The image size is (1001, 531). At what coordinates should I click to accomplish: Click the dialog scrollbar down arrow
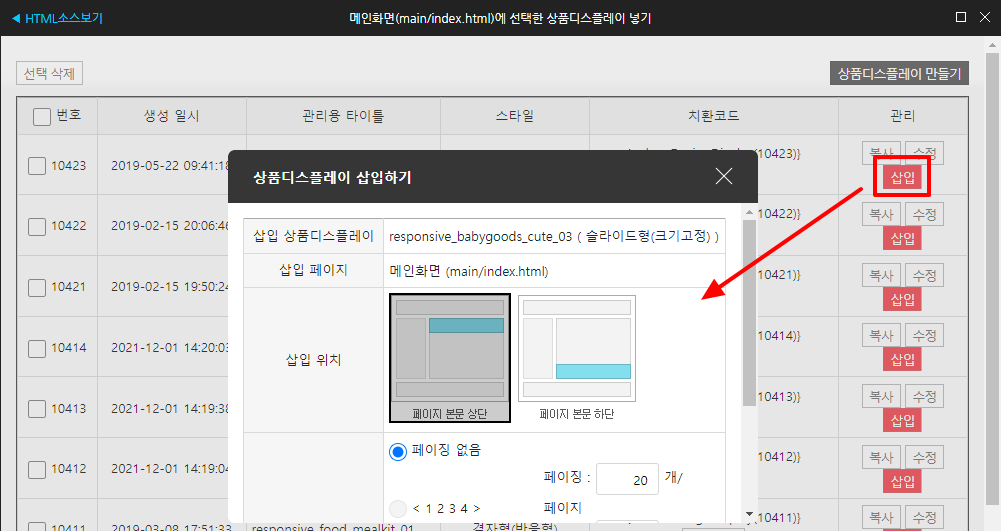(x=749, y=514)
